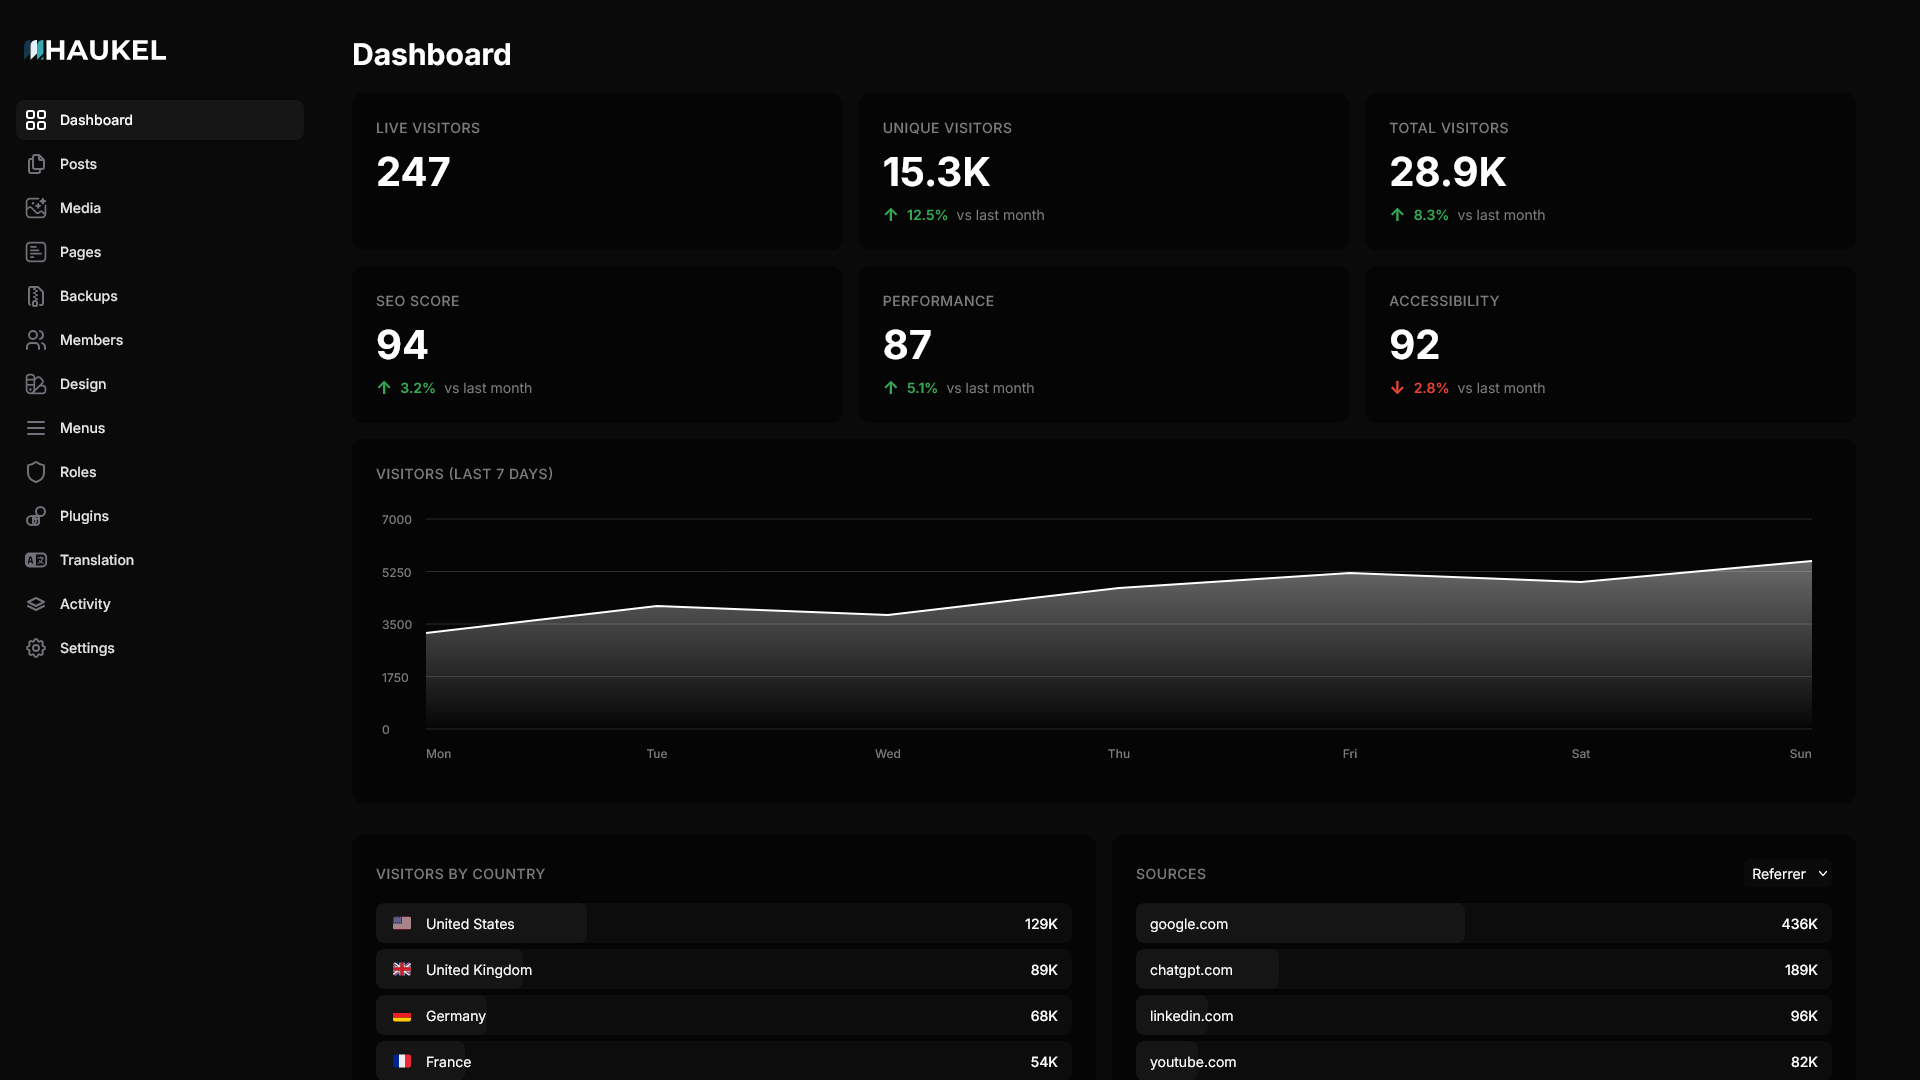The width and height of the screenshot is (1920, 1080).
Task: Open the Design pen icon
Action: [x=36, y=384]
